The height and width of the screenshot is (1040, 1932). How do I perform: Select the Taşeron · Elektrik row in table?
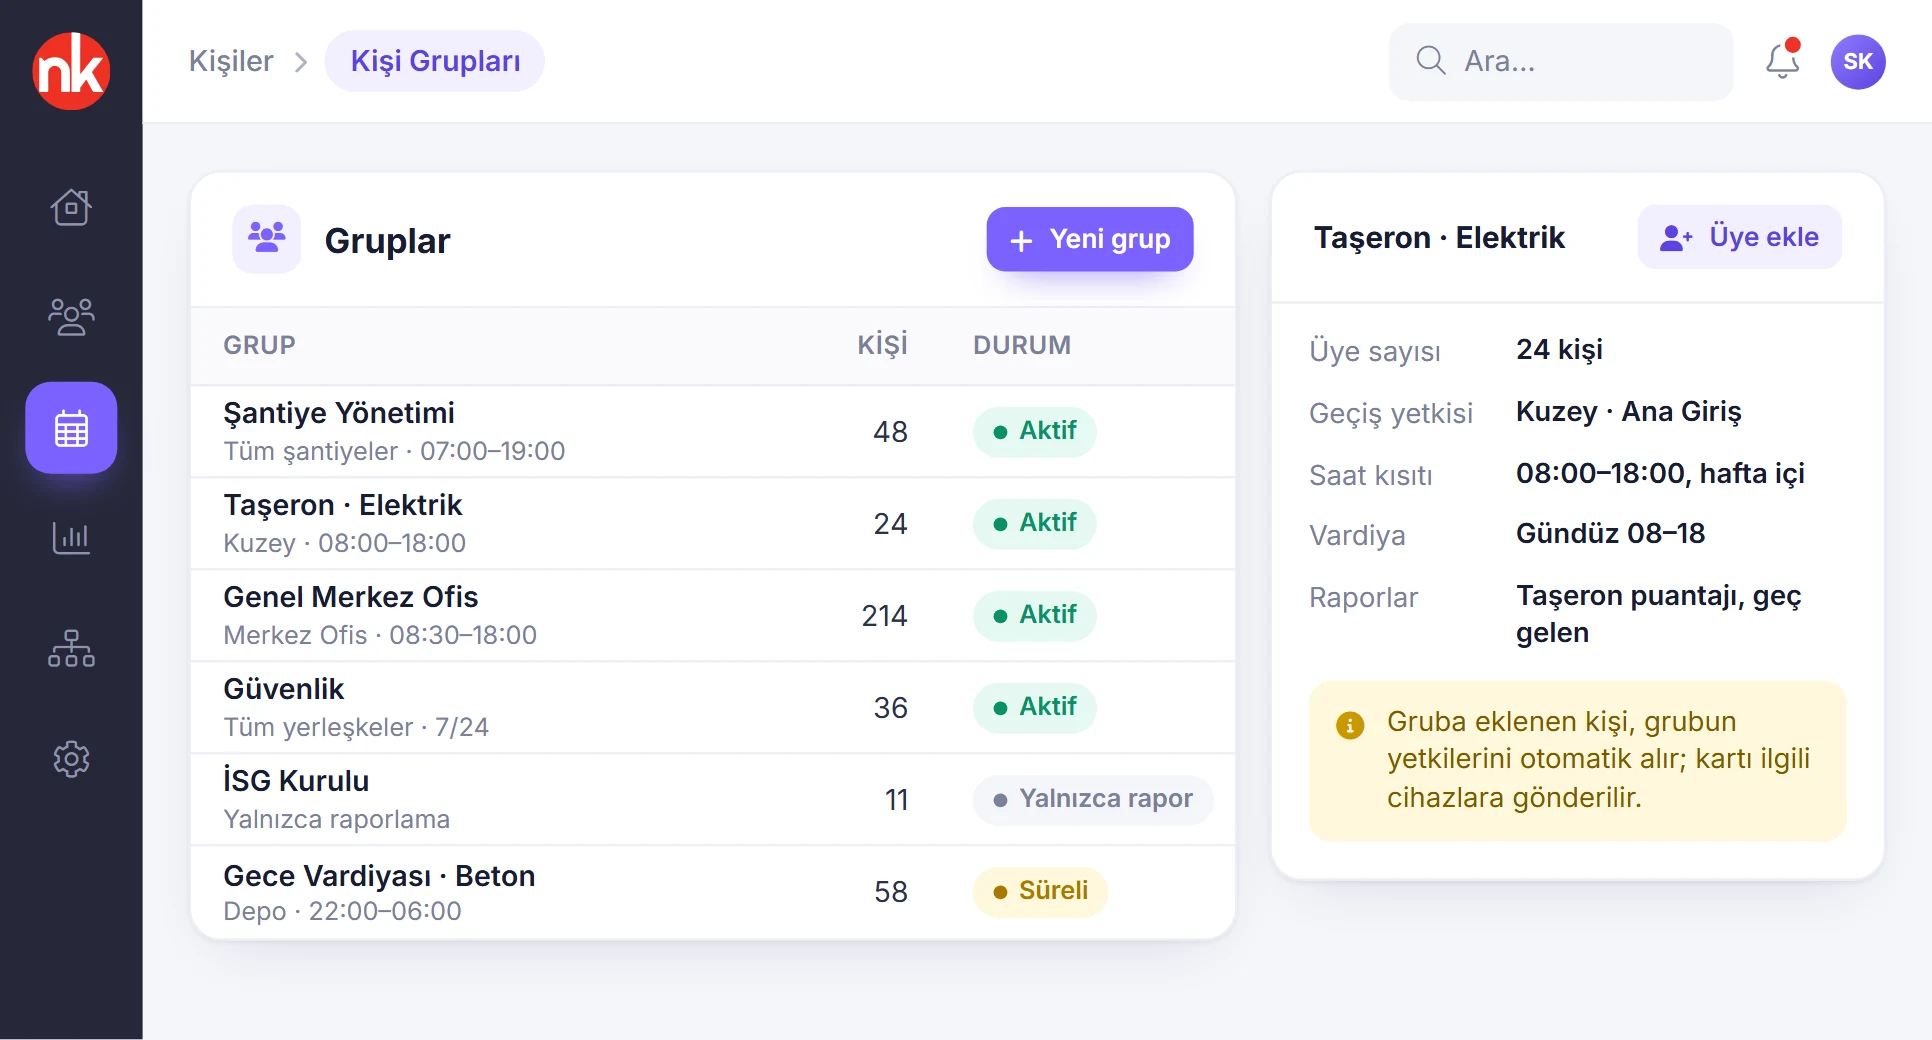(x=713, y=524)
